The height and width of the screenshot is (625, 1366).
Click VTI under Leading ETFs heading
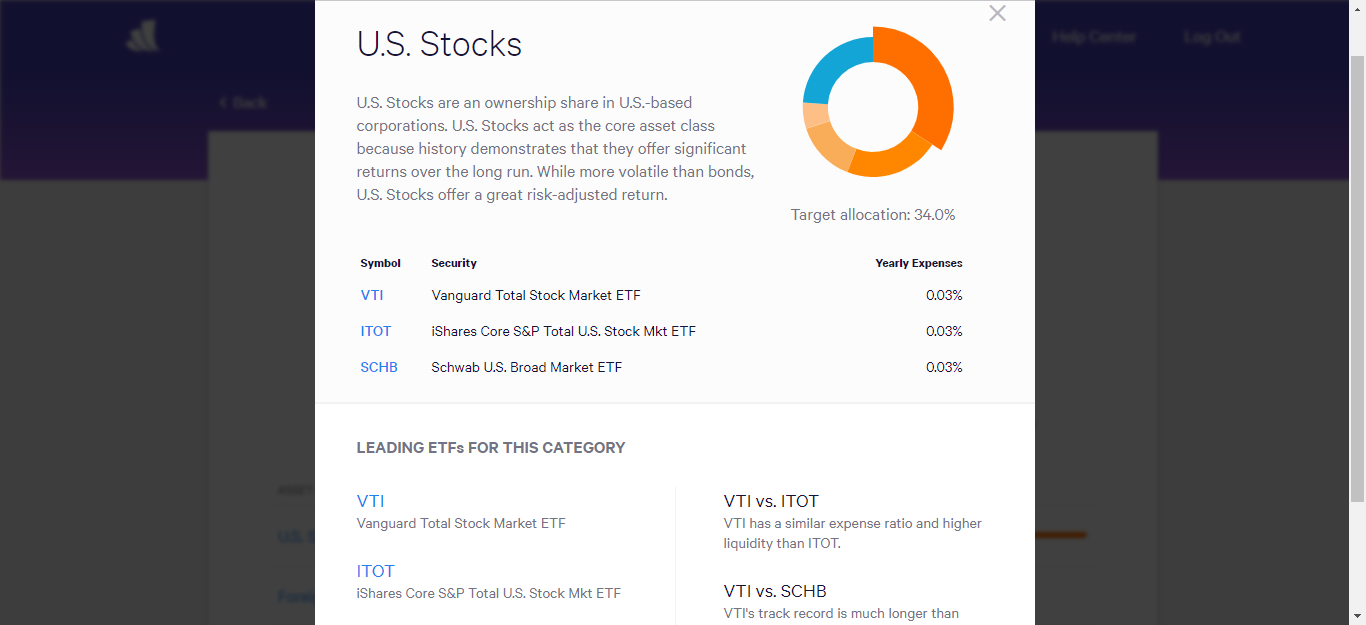[370, 501]
